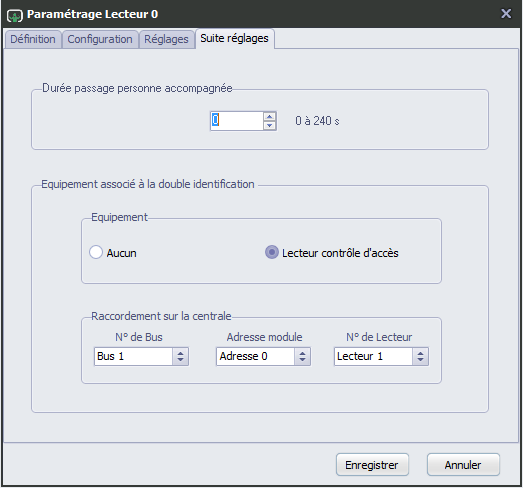Image resolution: width=523 pixels, height=488 pixels.
Task: Click the Lecteur 1 combo box field
Action: 373,356
